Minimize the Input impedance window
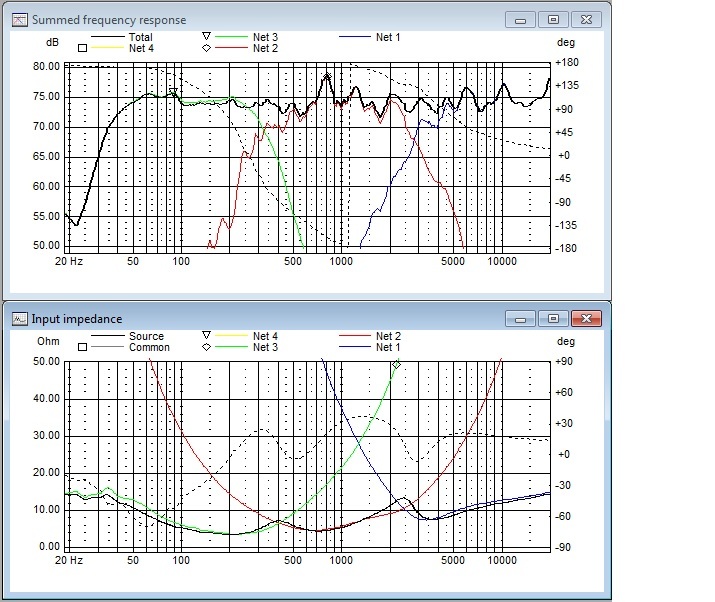The height and width of the screenshot is (602, 715). click(520, 318)
